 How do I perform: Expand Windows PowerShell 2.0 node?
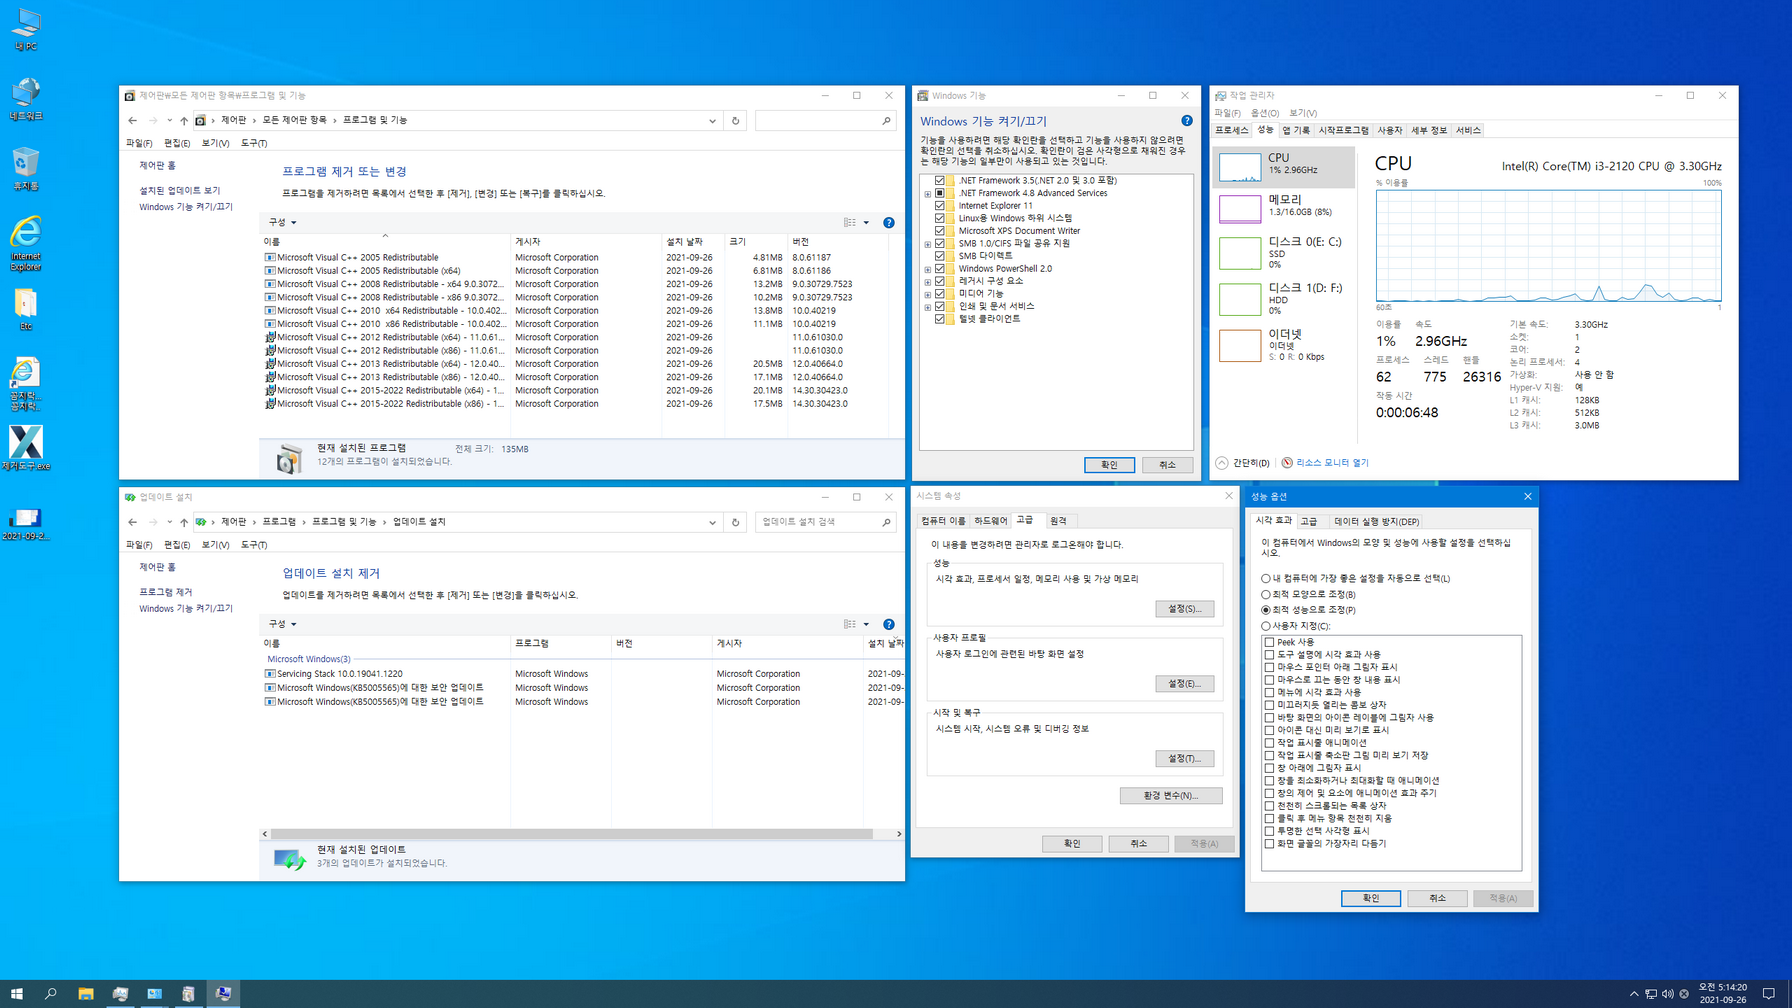pyautogui.click(x=928, y=269)
